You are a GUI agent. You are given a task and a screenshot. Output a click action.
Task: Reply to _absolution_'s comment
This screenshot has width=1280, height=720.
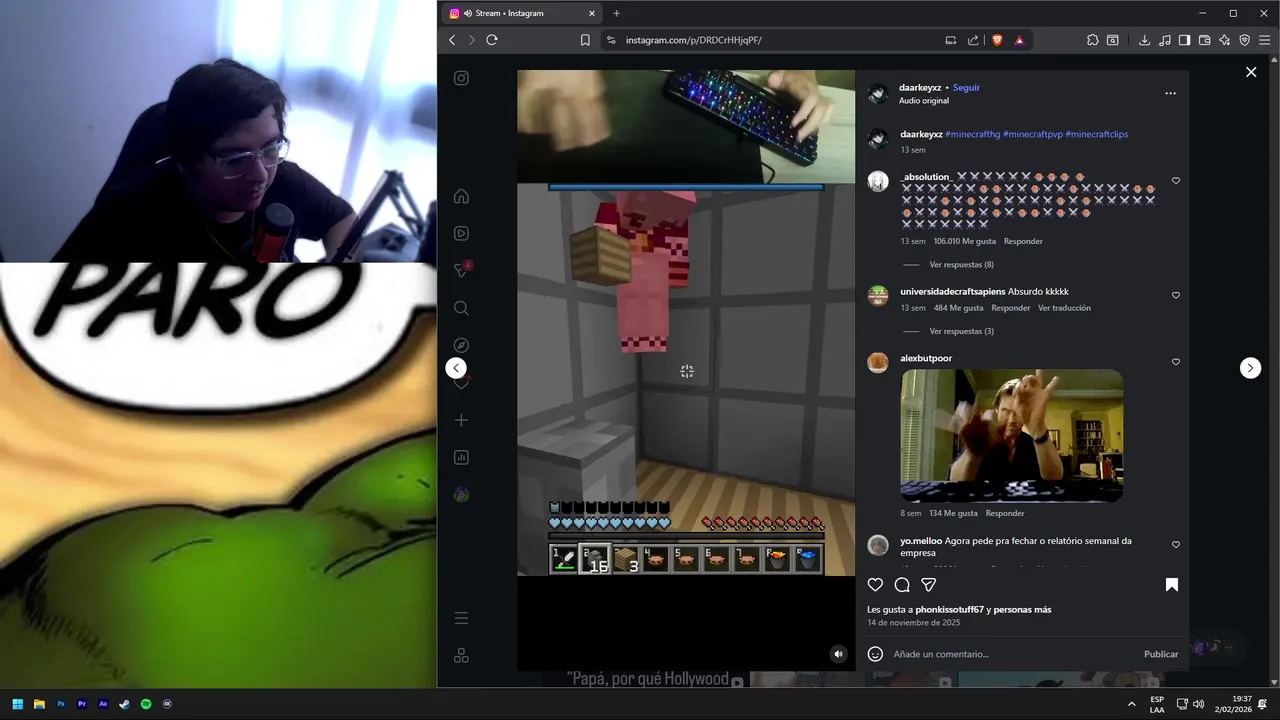coord(1023,241)
